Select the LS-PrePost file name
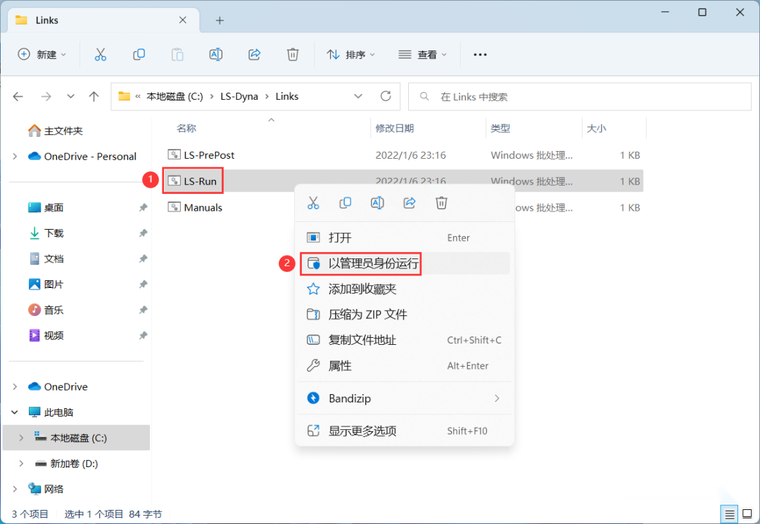The width and height of the screenshot is (760, 524). 209,155
